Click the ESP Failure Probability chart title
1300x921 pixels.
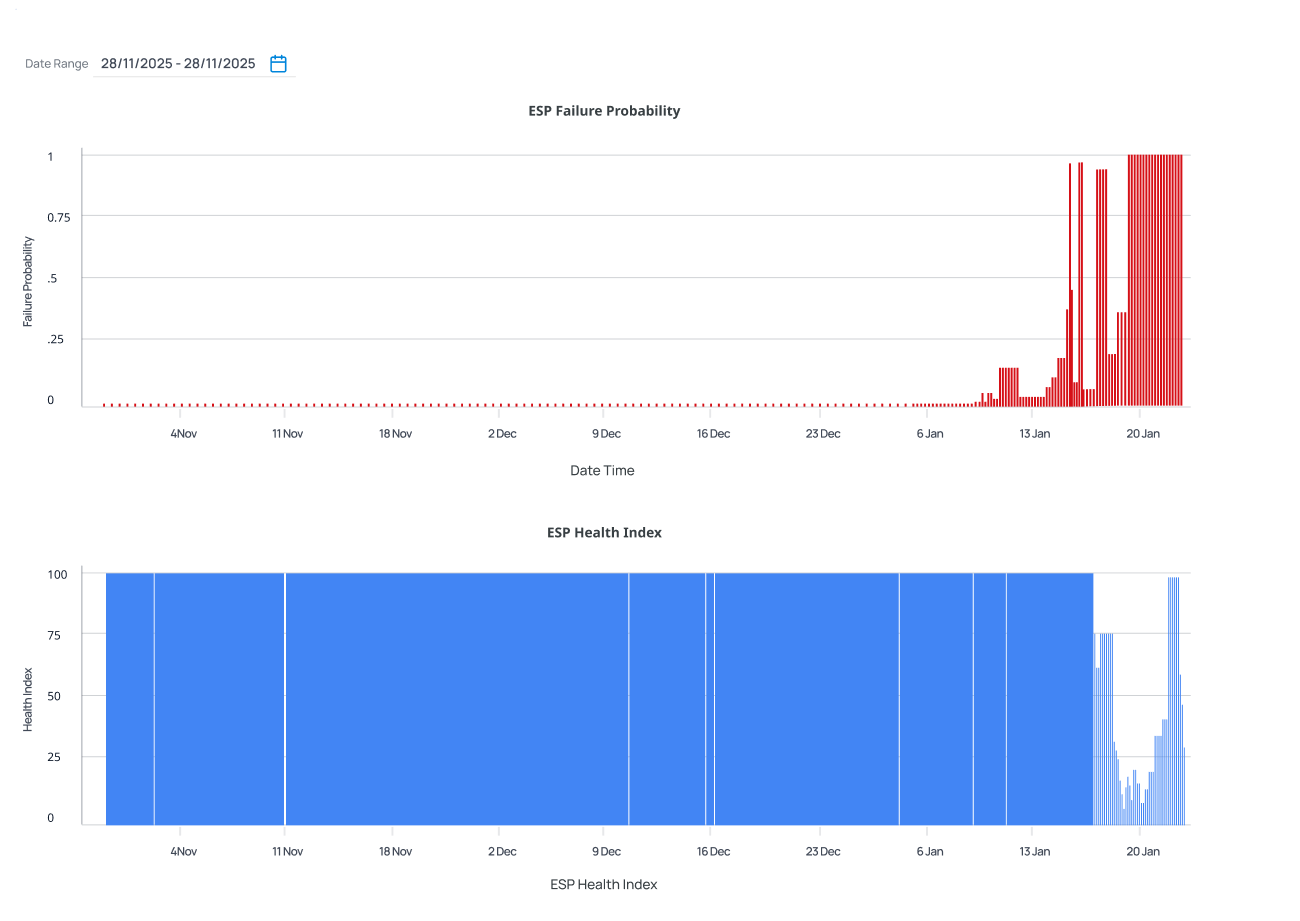pyautogui.click(x=604, y=111)
